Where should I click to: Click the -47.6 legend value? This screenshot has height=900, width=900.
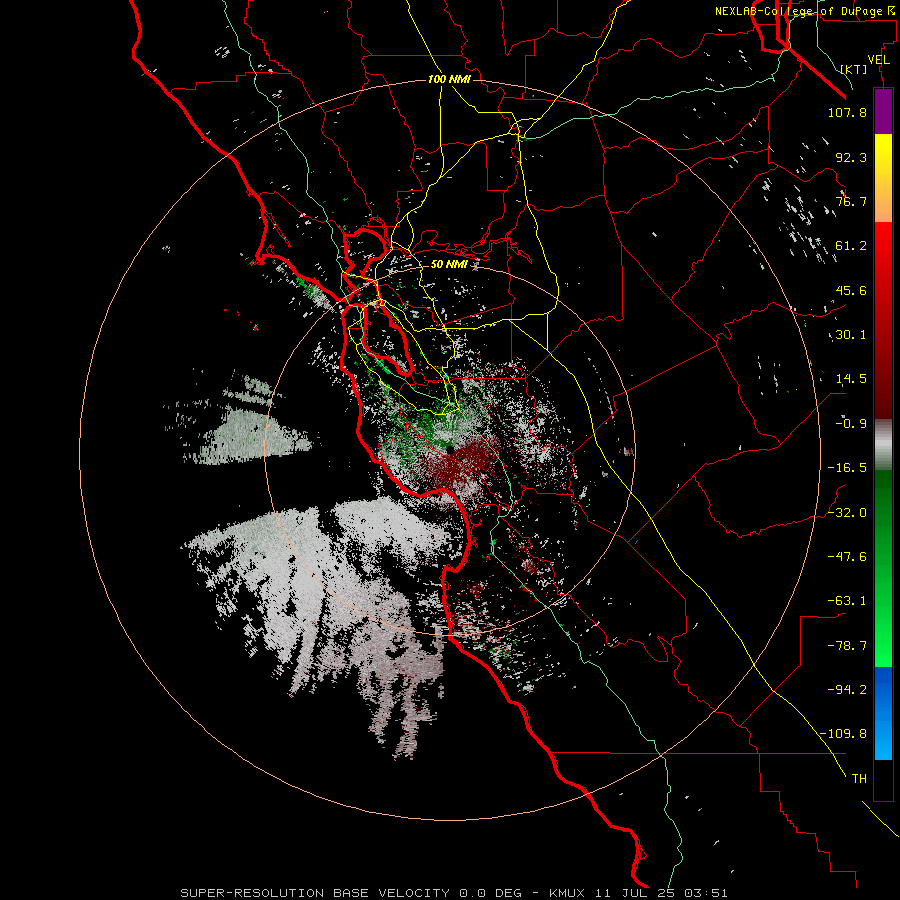pos(847,557)
